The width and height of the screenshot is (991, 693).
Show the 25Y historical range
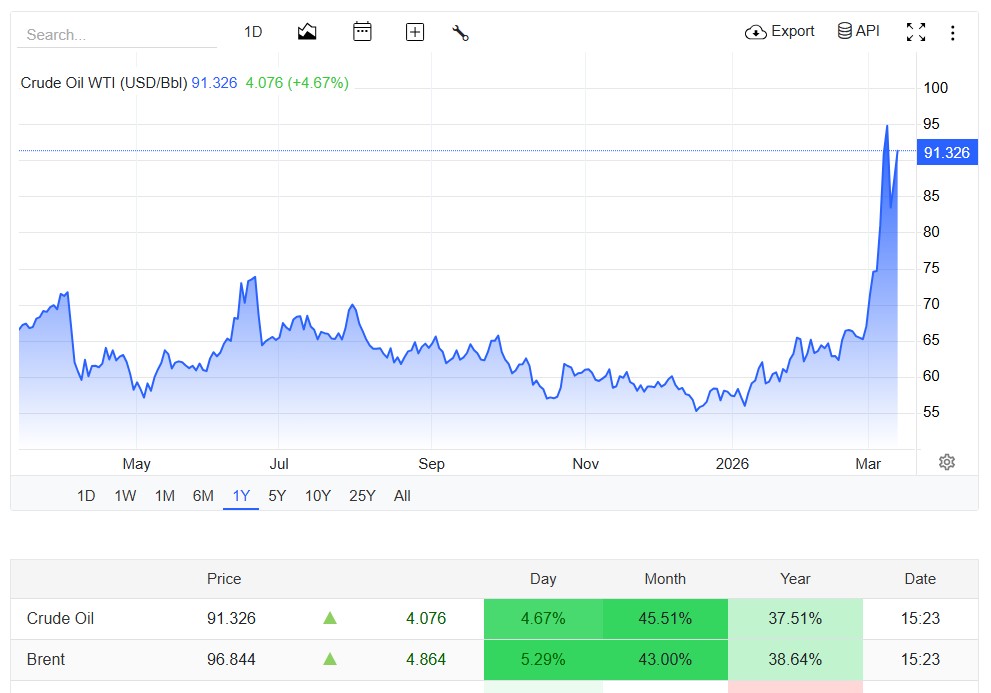[x=362, y=496]
